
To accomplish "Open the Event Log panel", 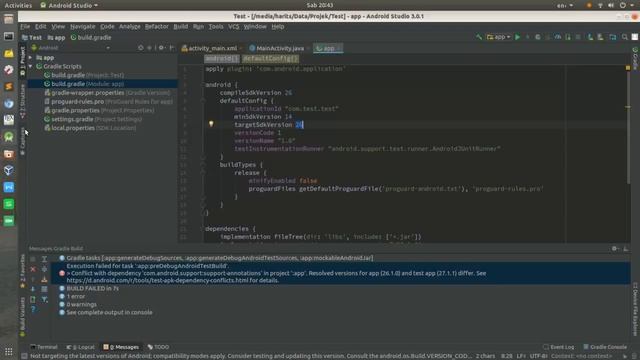I will pyautogui.click(x=558, y=347).
